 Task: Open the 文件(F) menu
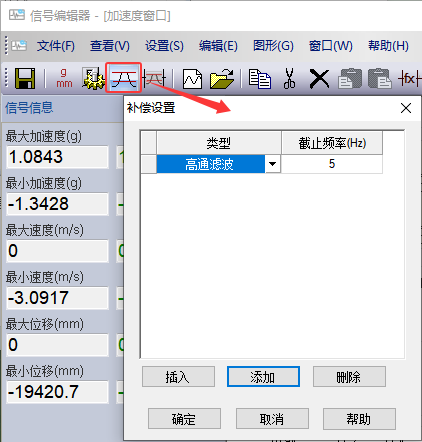(56, 46)
